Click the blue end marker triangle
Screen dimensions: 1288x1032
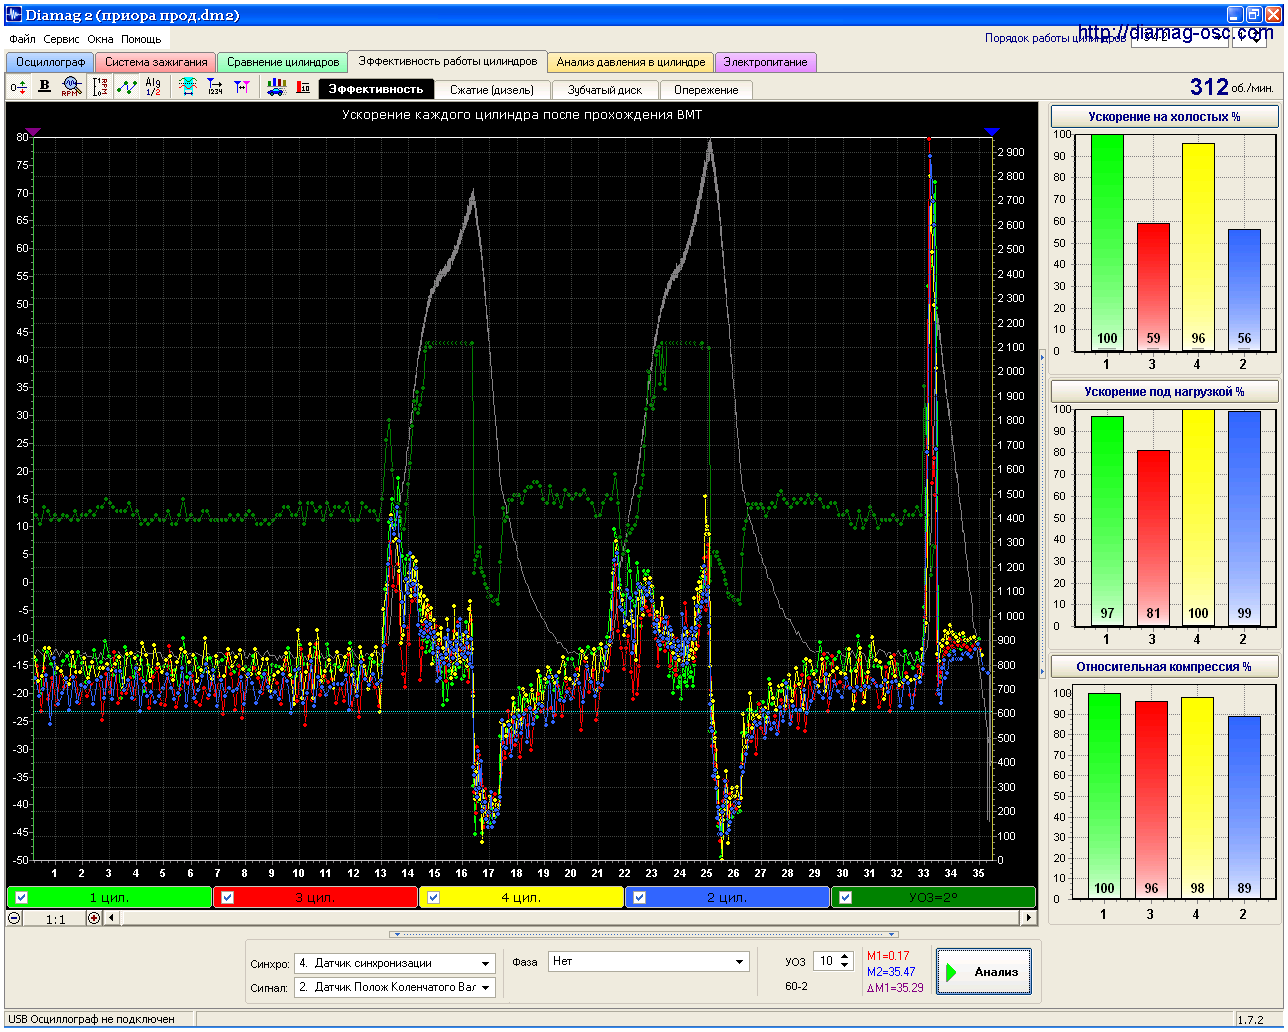[991, 131]
